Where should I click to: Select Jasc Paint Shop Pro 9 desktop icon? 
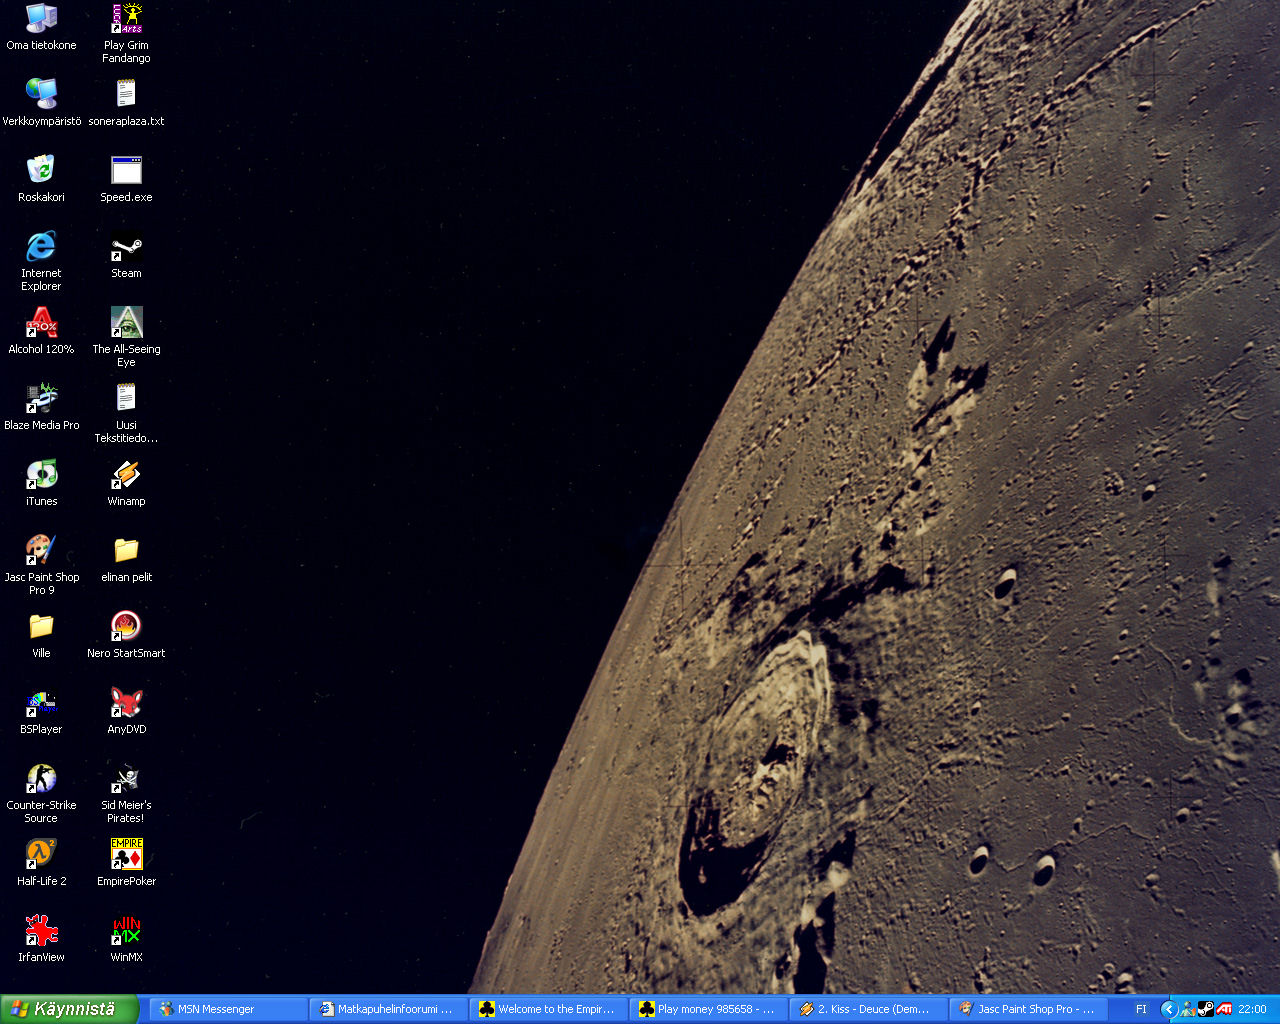pyautogui.click(x=41, y=565)
